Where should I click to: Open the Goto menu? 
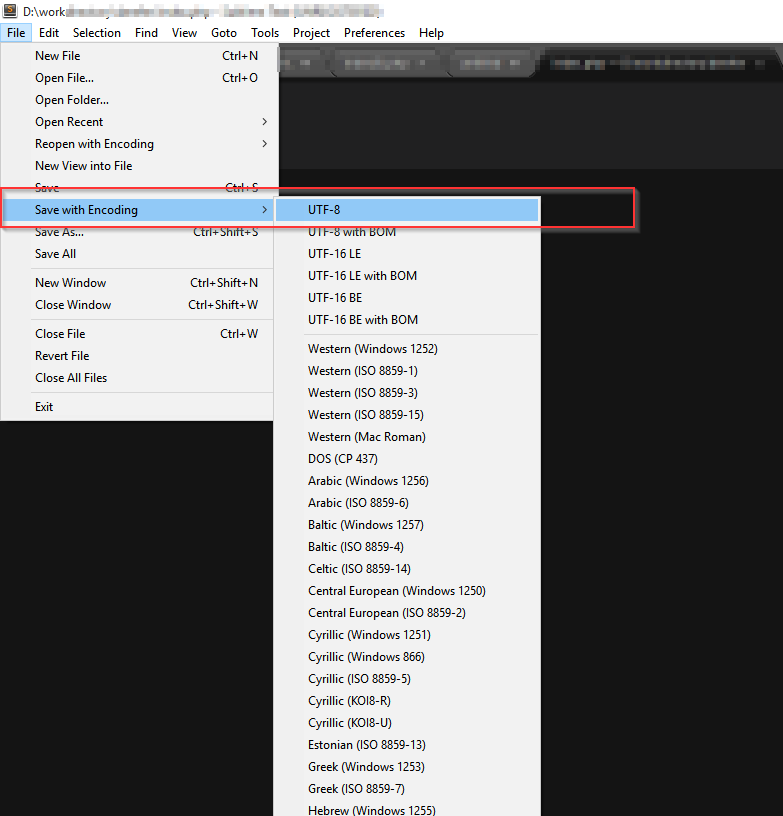(x=224, y=33)
